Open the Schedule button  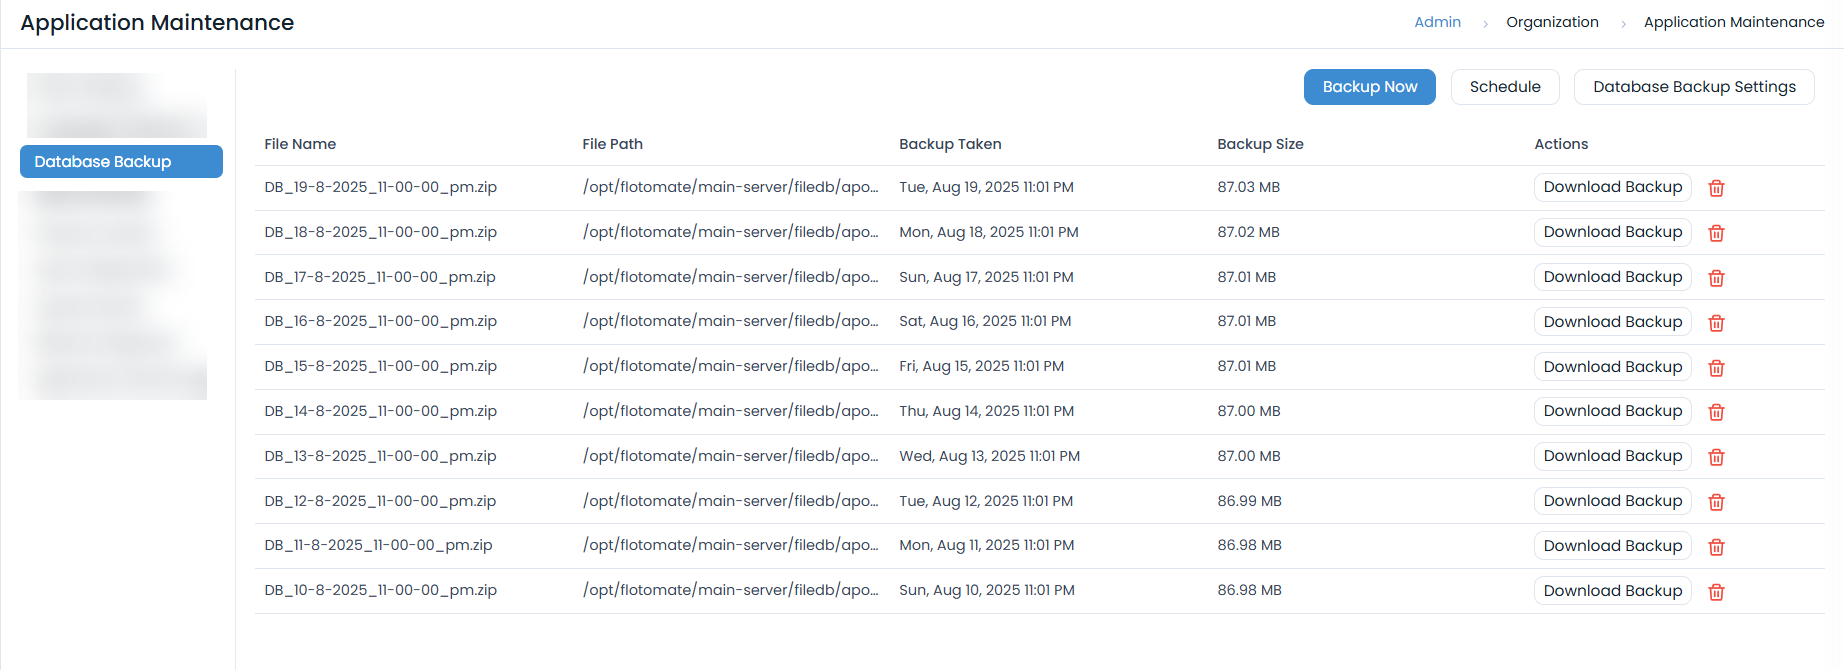point(1504,87)
